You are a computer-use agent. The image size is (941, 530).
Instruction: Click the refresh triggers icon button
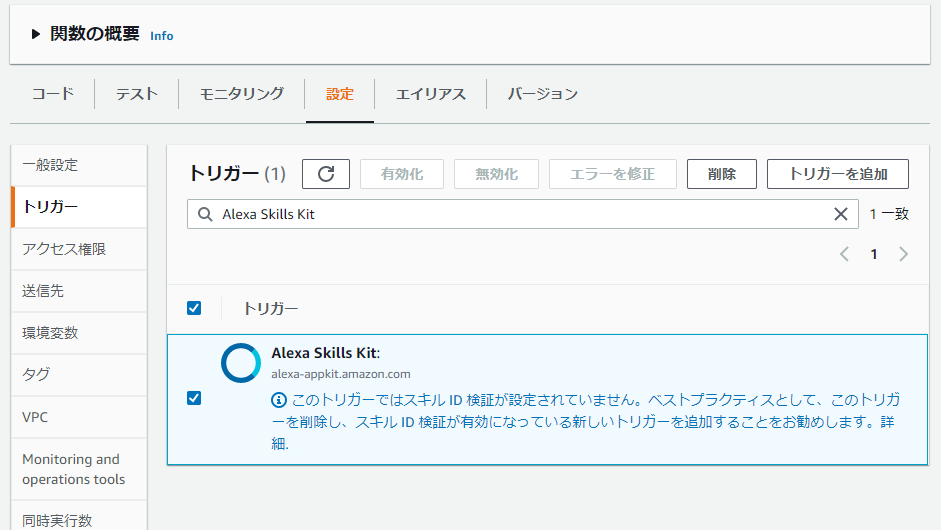click(x=326, y=174)
